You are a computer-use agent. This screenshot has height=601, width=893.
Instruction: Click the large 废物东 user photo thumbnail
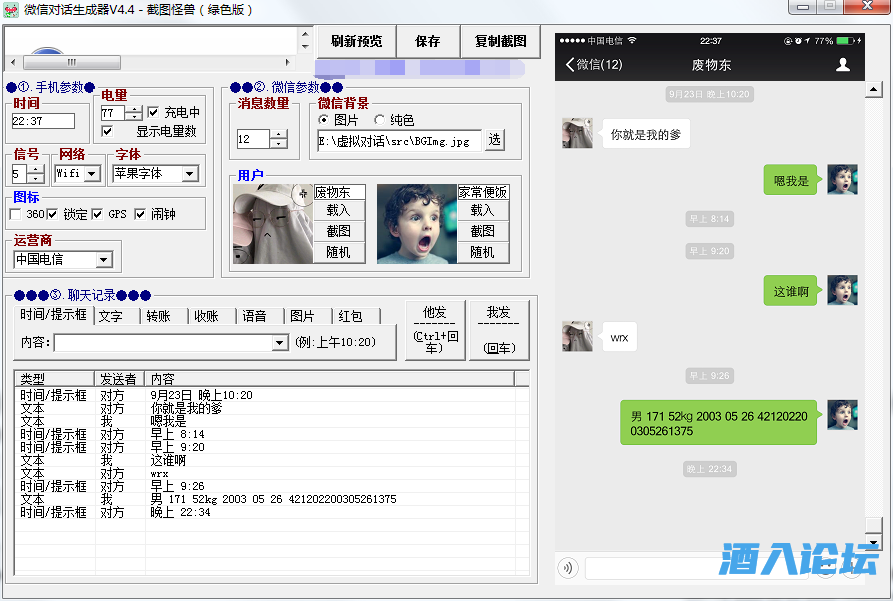[x=272, y=223]
